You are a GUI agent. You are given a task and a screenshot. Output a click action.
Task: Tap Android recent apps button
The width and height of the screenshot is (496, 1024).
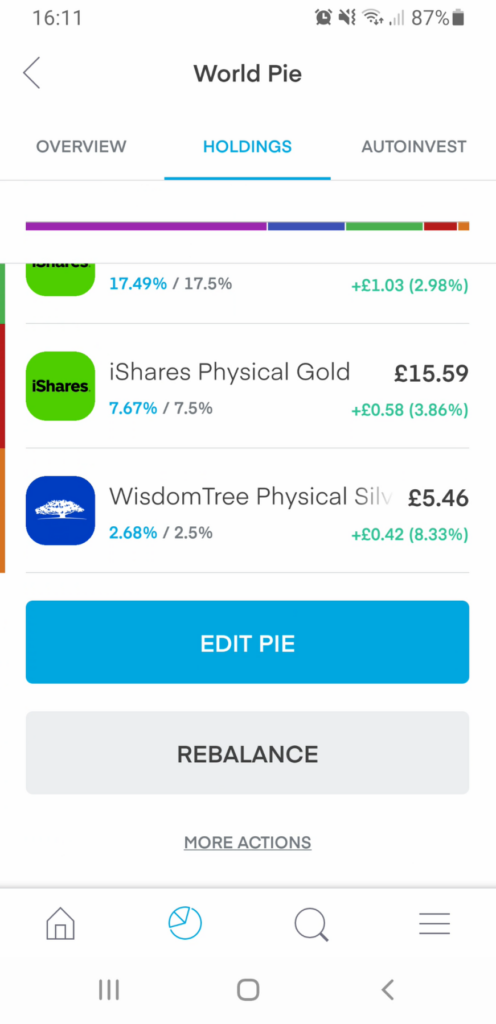point(108,990)
